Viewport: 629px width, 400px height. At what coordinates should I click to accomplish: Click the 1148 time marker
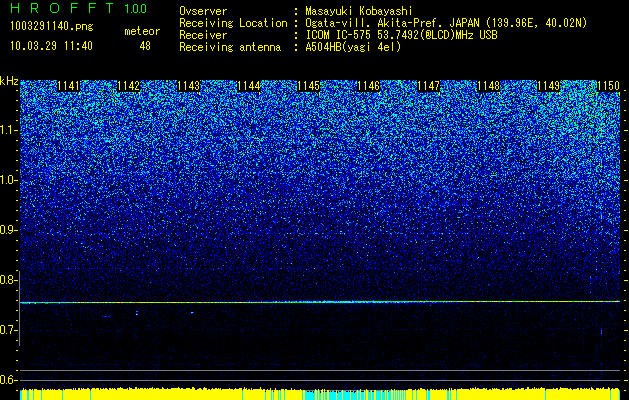click(x=489, y=86)
